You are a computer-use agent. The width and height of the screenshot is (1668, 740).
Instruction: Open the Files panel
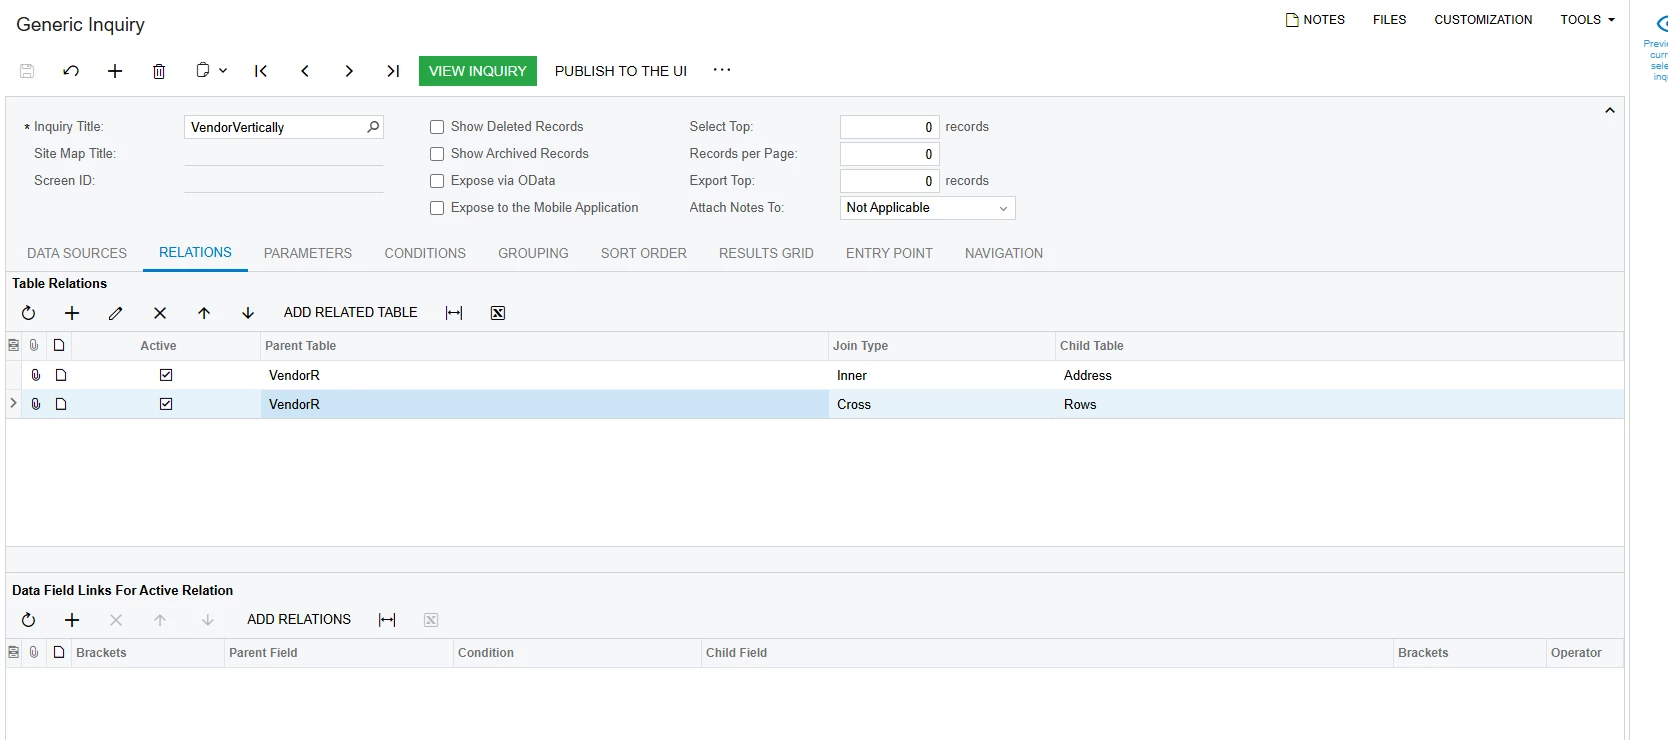click(1389, 20)
